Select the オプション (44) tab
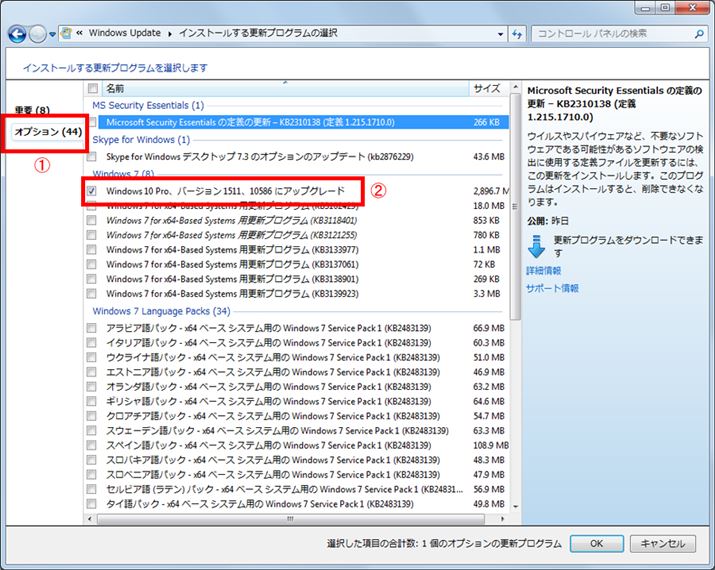Screen dimensions: 715x570 pyautogui.click(x=48, y=132)
